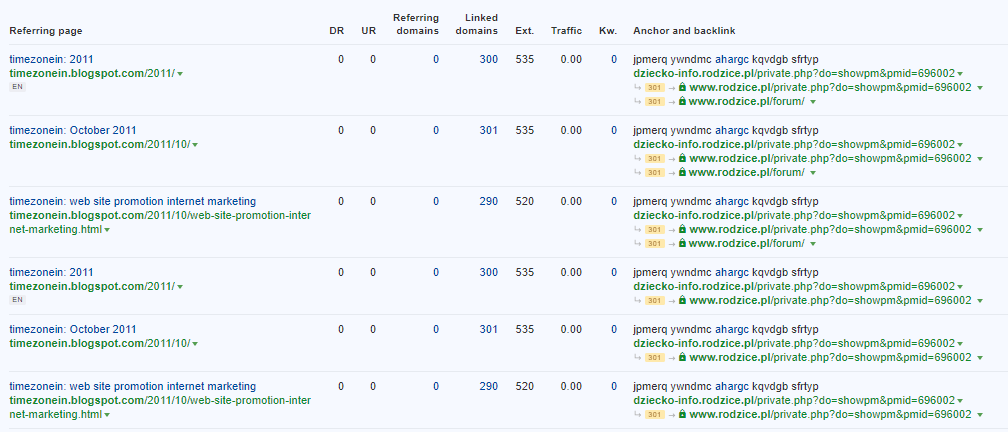Screen dimensions: 1008x432
Task: Expand caret next to first row's timezonein.blogspot.com/2011/ URL
Action: [x=180, y=74]
